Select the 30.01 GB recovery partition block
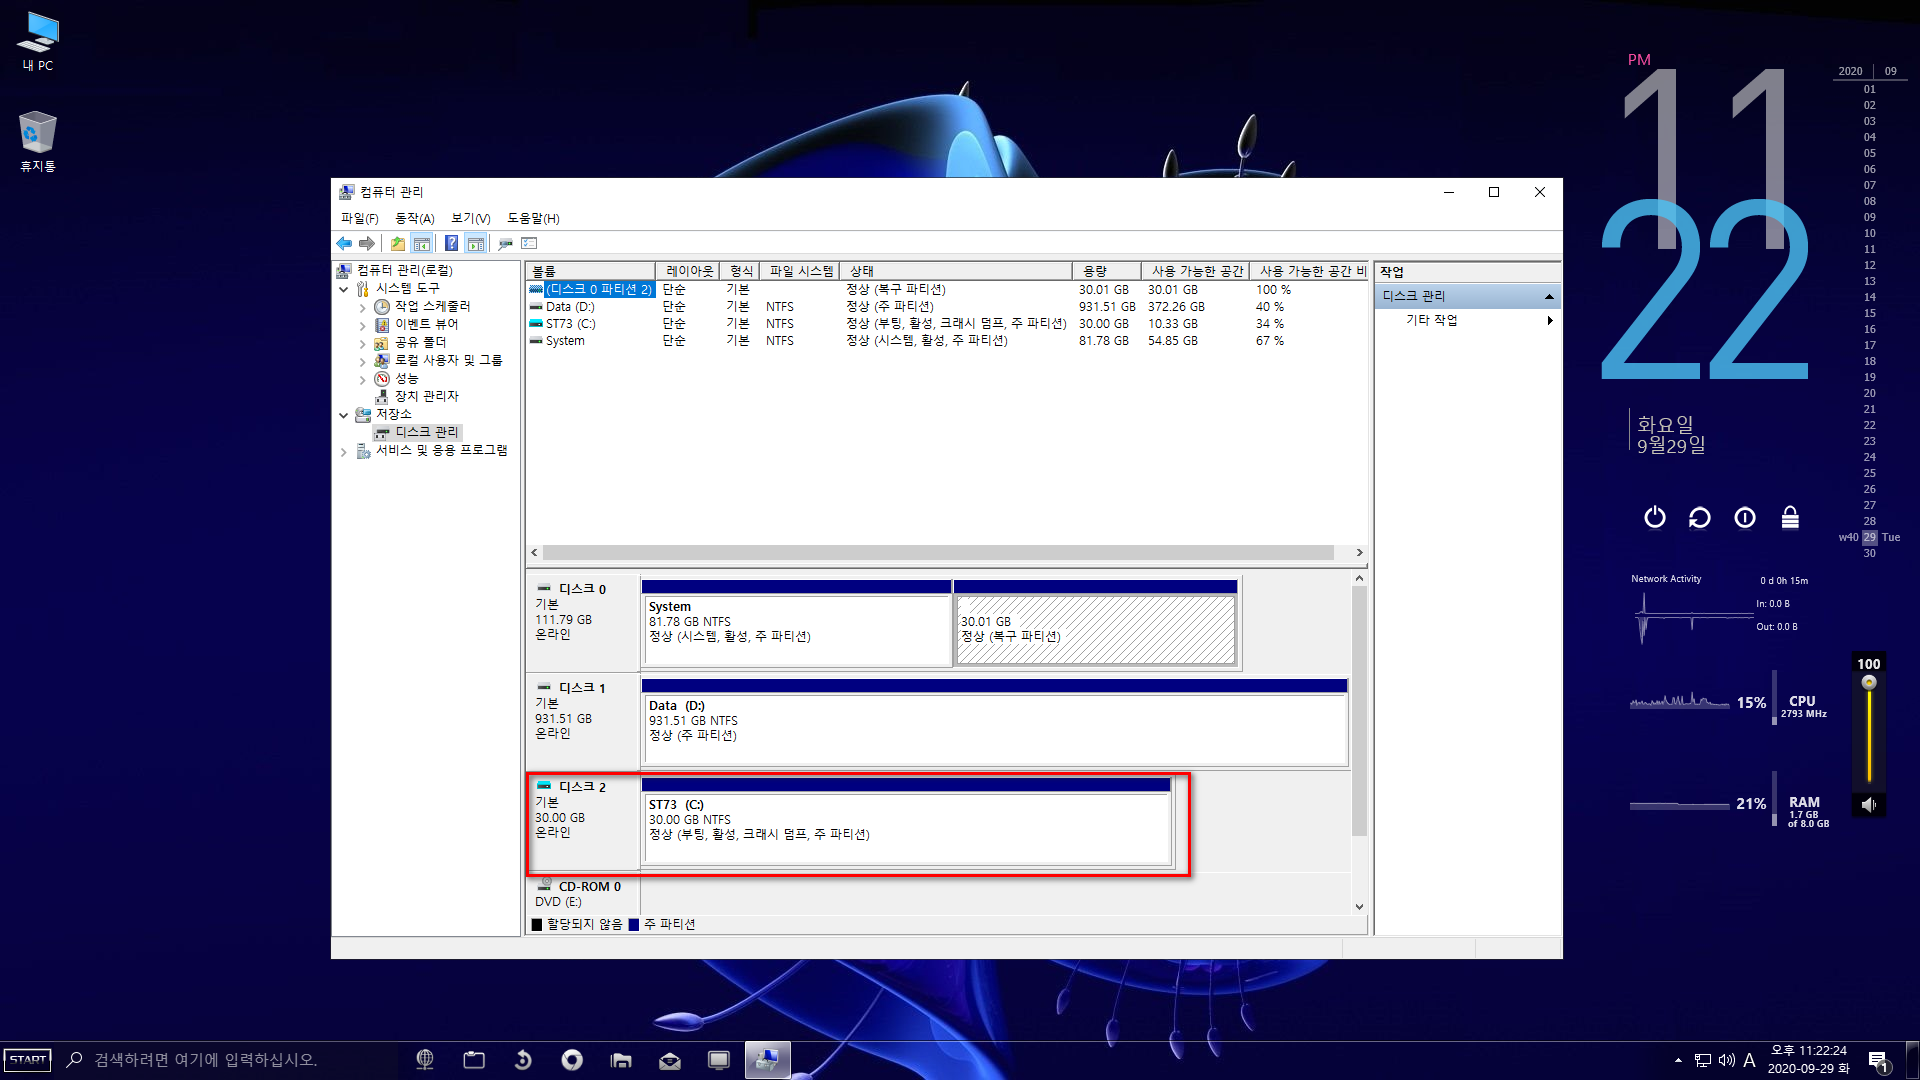1920x1080 pixels. pyautogui.click(x=1096, y=623)
